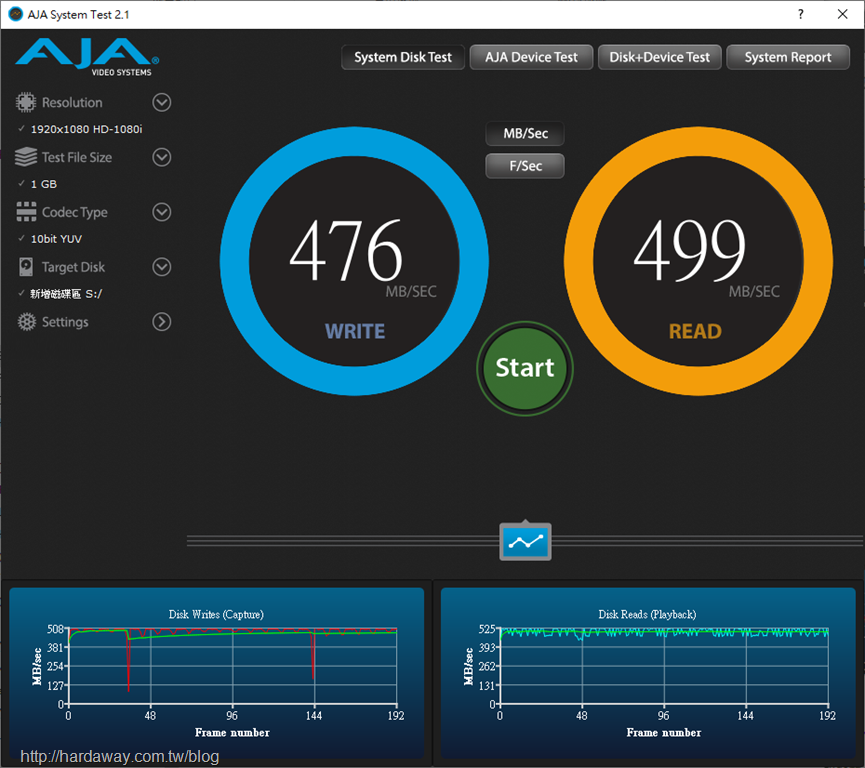Click the AJA app icon in title bar
865x768 pixels.
tap(16, 14)
